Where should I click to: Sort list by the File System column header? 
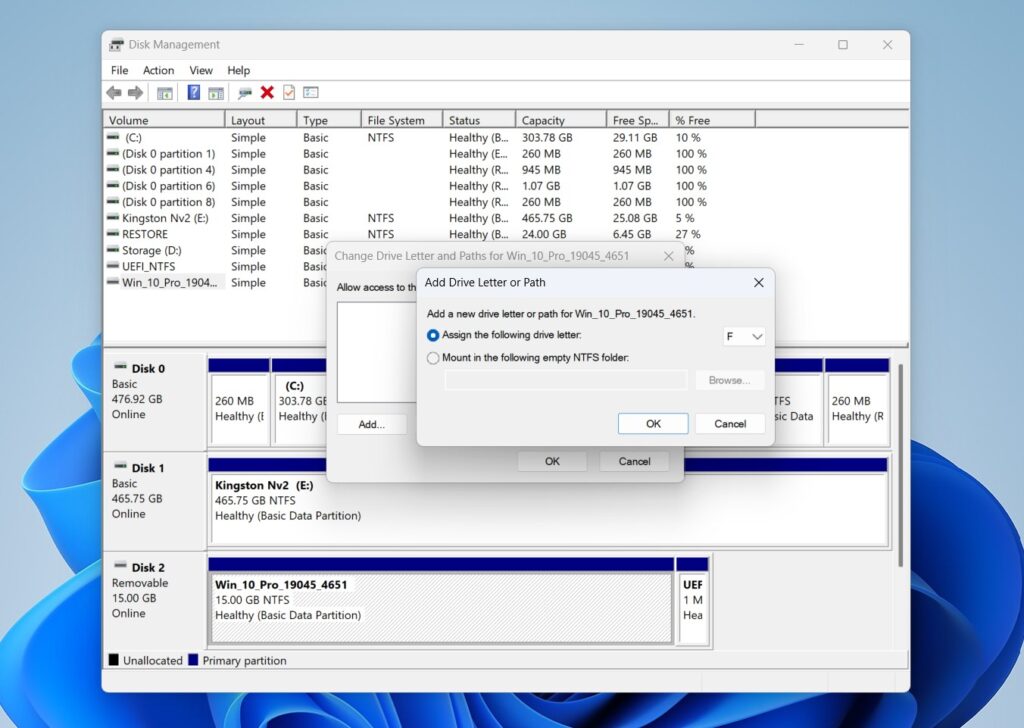402,120
